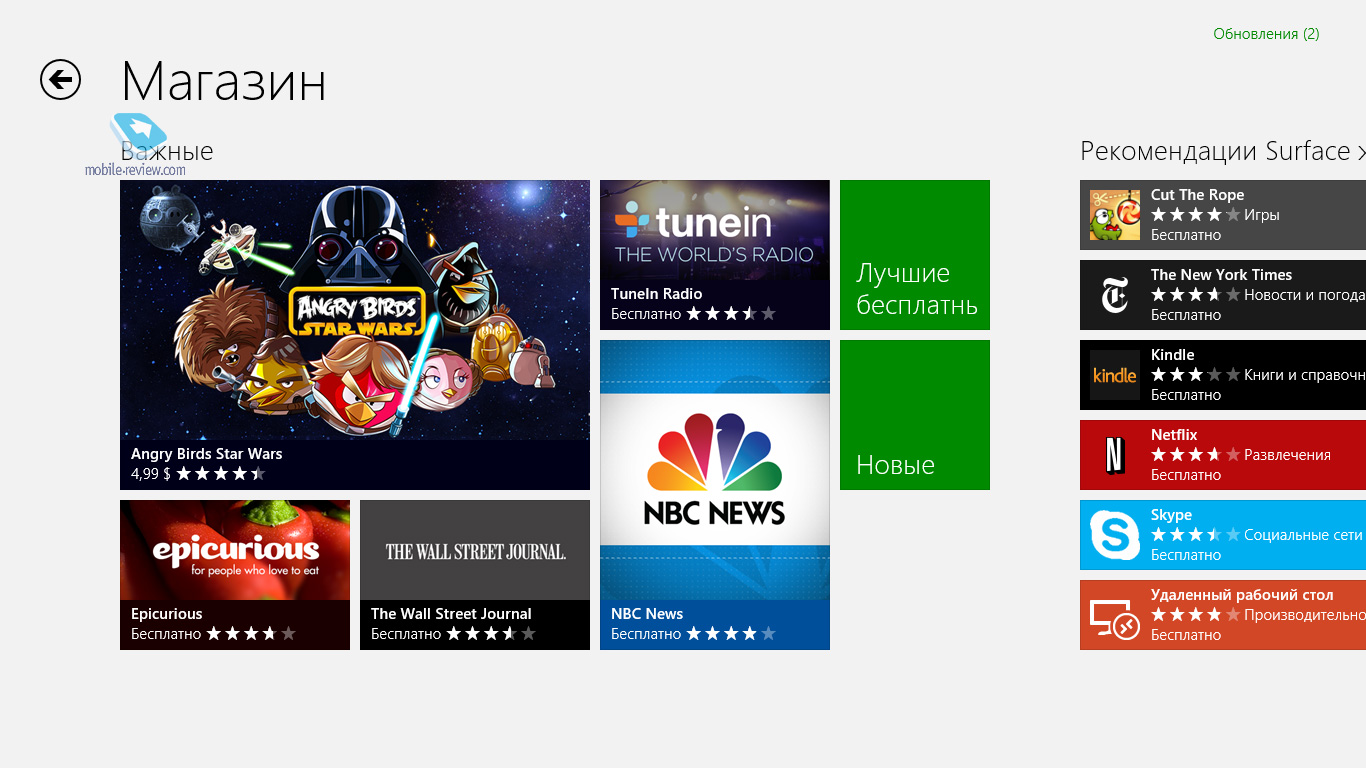
Task: Click Книги и справочники category label
Action: [x=1305, y=375]
